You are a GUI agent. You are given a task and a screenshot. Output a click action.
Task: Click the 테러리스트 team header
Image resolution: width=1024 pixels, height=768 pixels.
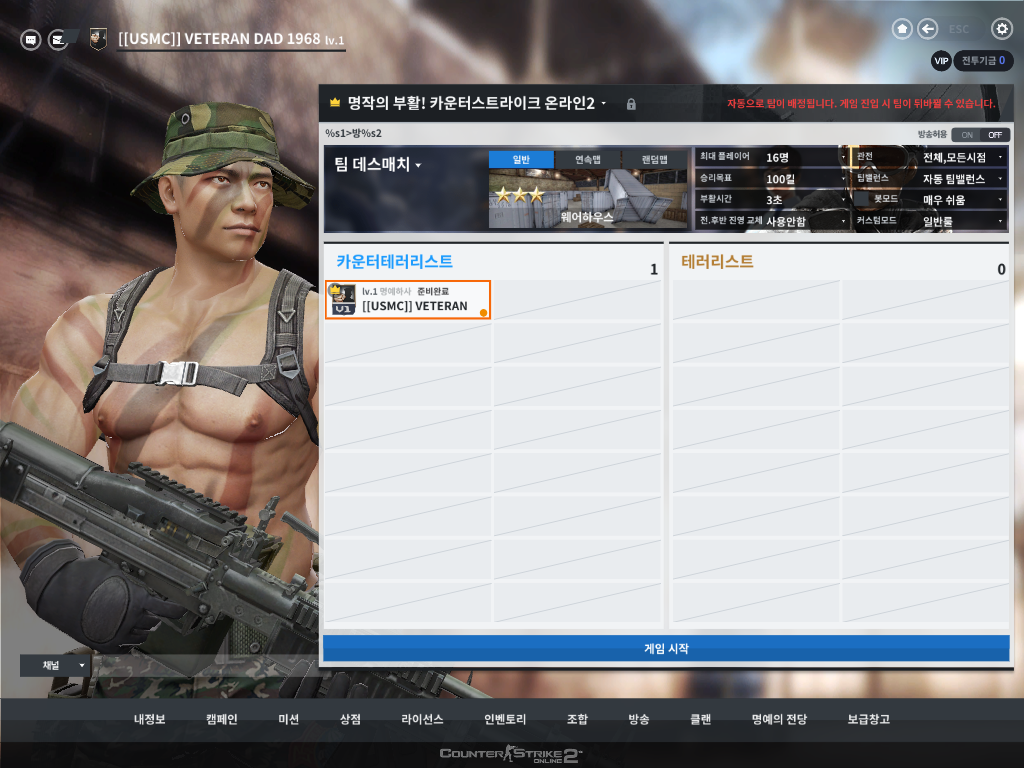[x=717, y=262]
